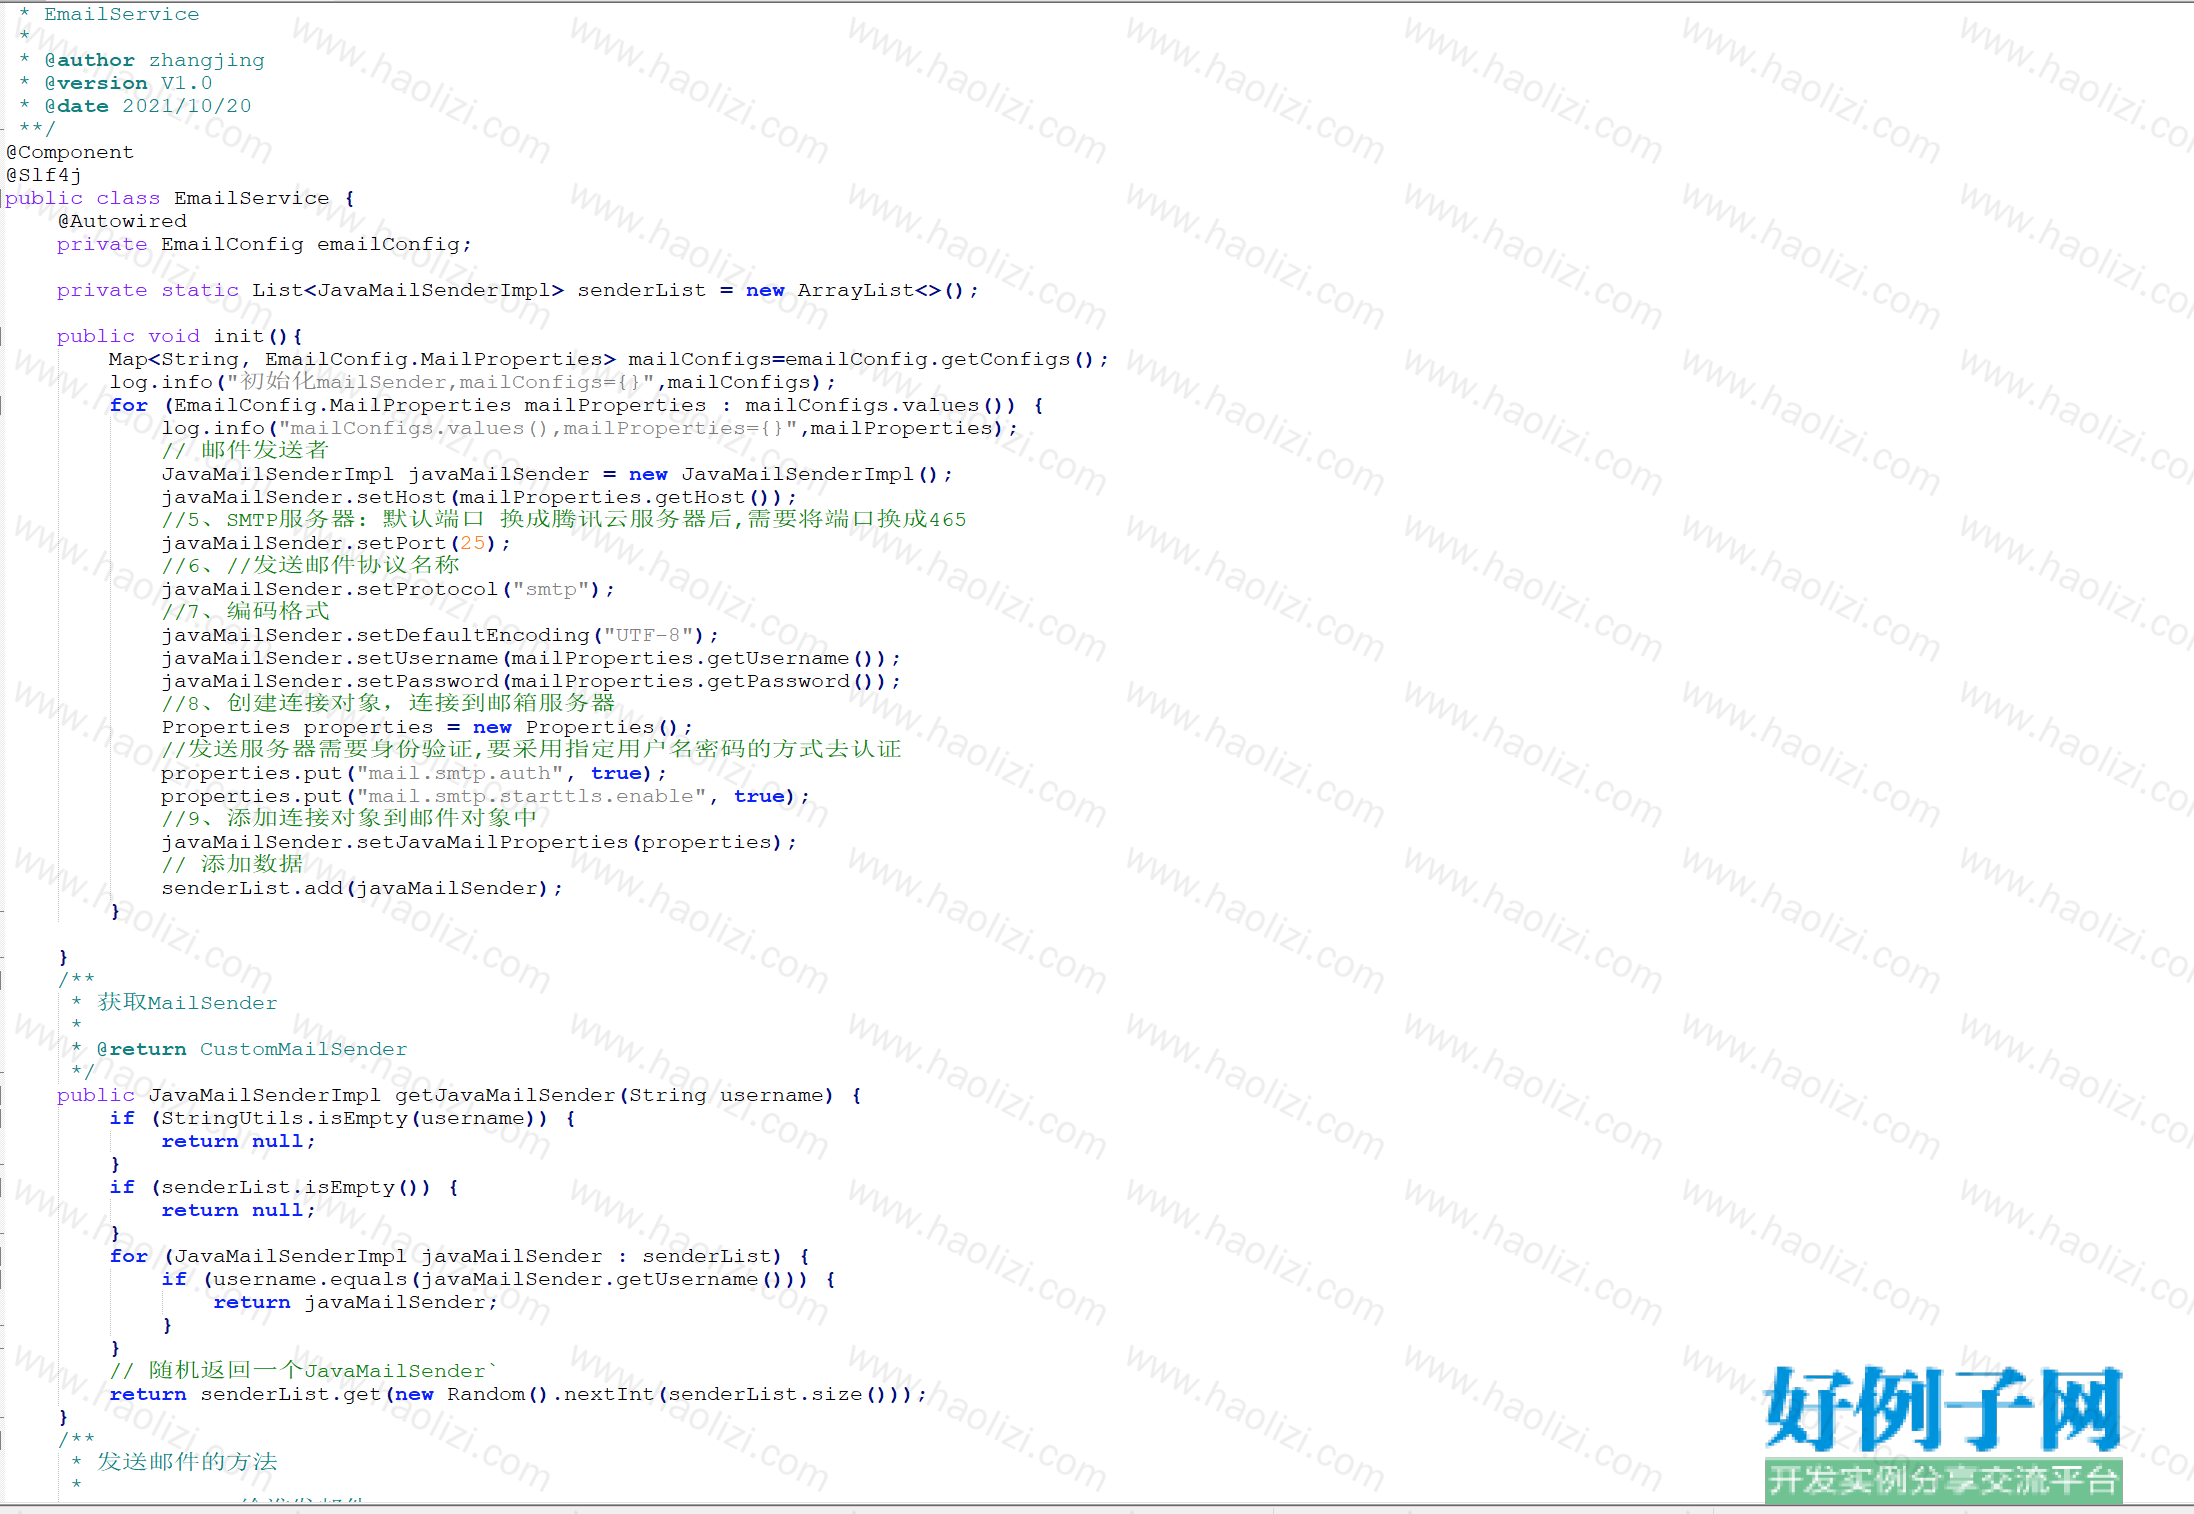This screenshot has width=2194, height=1514.
Task: Click the 'javaMailSender.setPort(25);' line
Action: 336,543
